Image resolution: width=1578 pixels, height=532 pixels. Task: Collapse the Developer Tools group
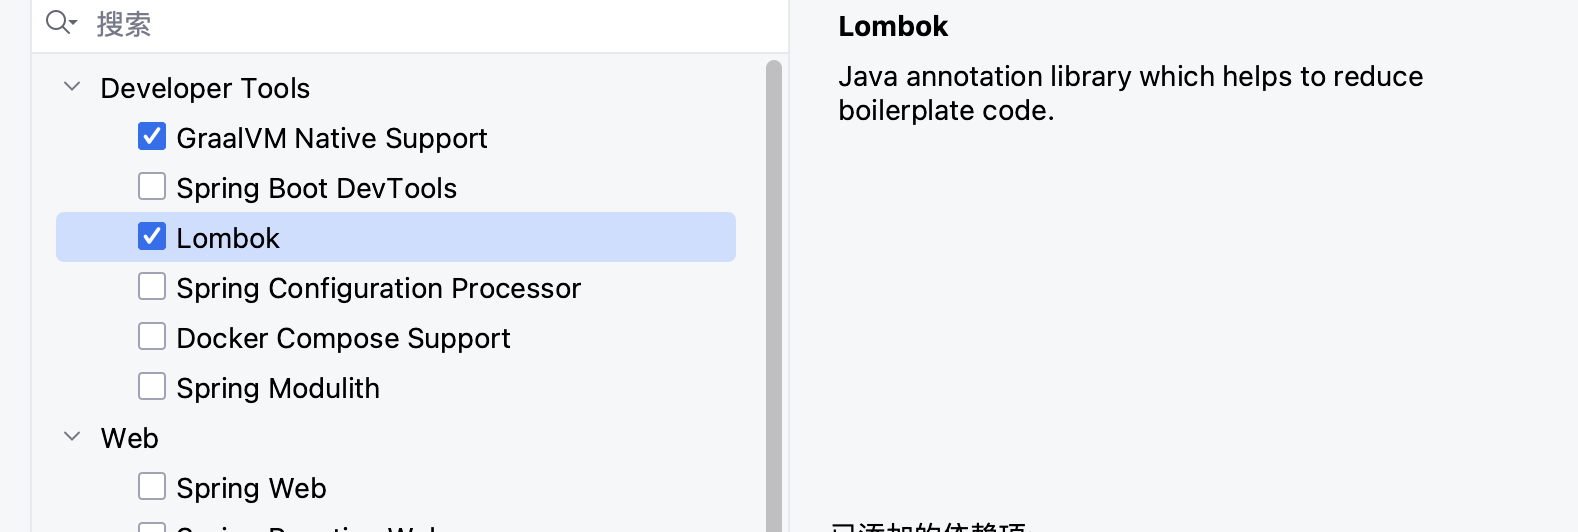(72, 87)
